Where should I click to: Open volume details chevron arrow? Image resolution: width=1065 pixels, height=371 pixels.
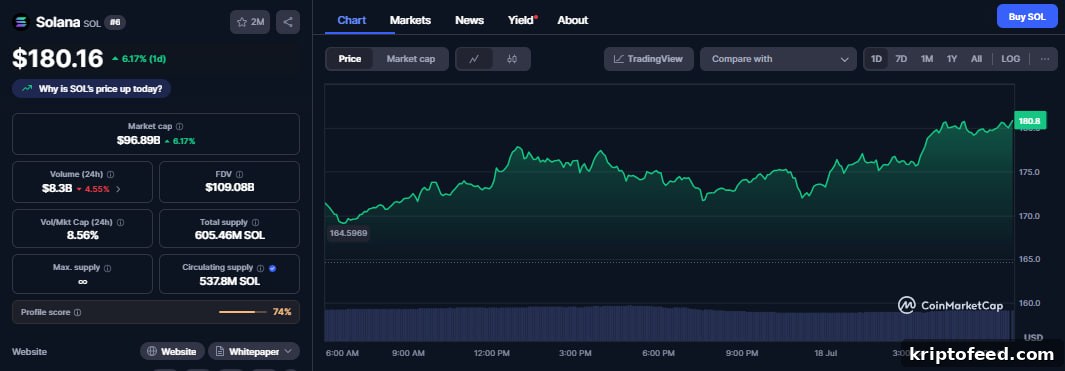118,189
